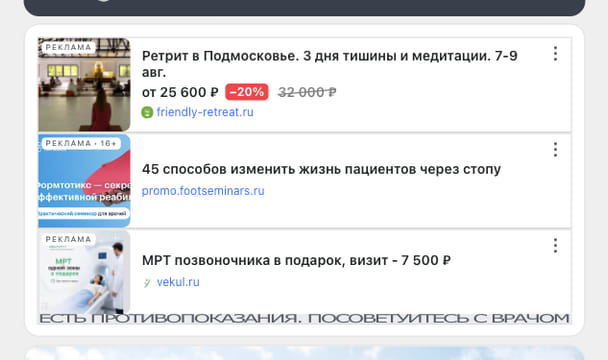Open options menu for the retreat ad
Viewport: 608px width, 360px height.
tap(555, 54)
